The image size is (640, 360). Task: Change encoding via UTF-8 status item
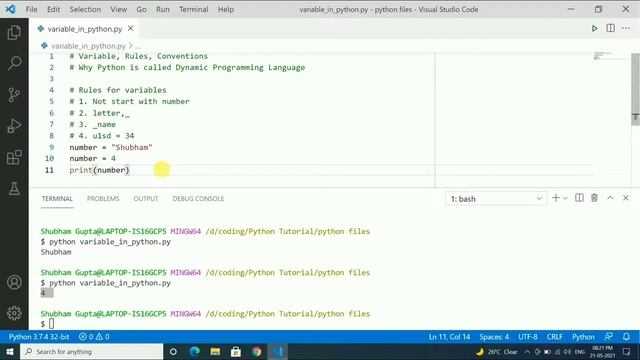tap(528, 337)
